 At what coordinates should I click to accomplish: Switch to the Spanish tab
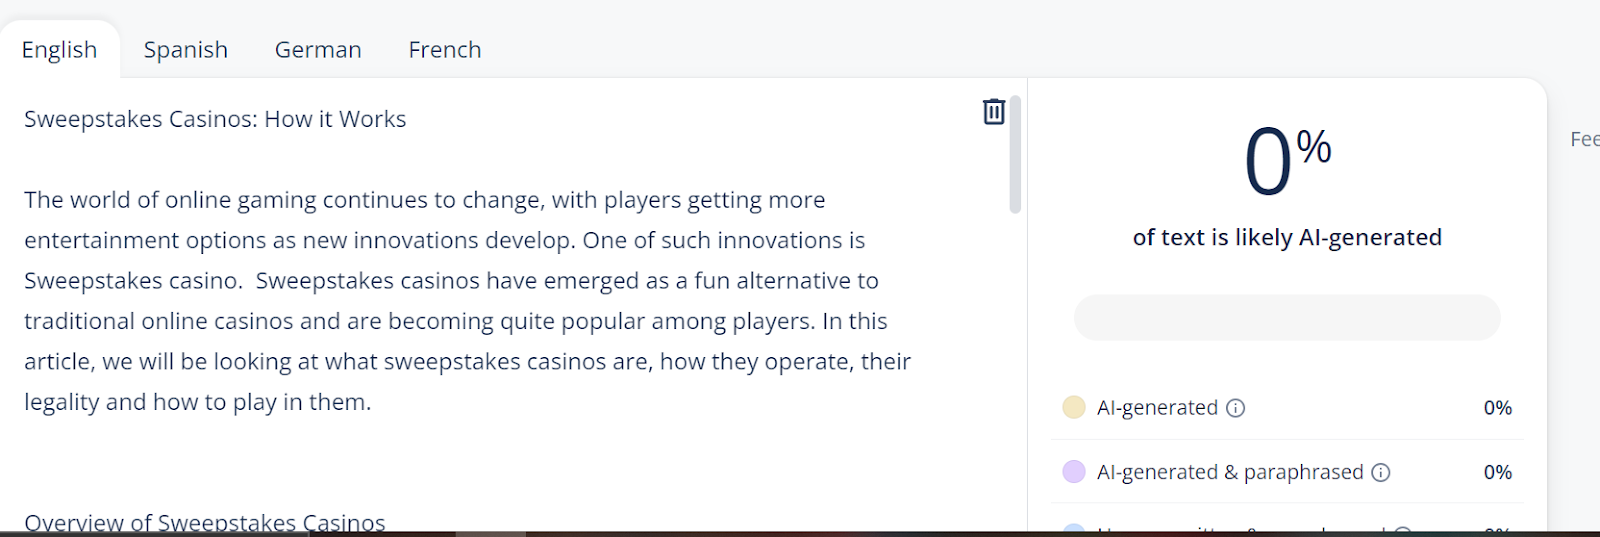(186, 50)
